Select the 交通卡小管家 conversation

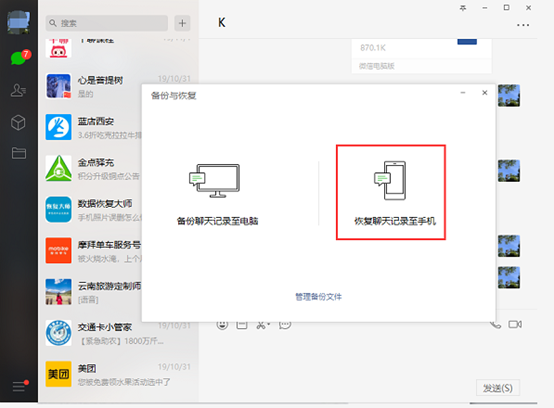118,333
